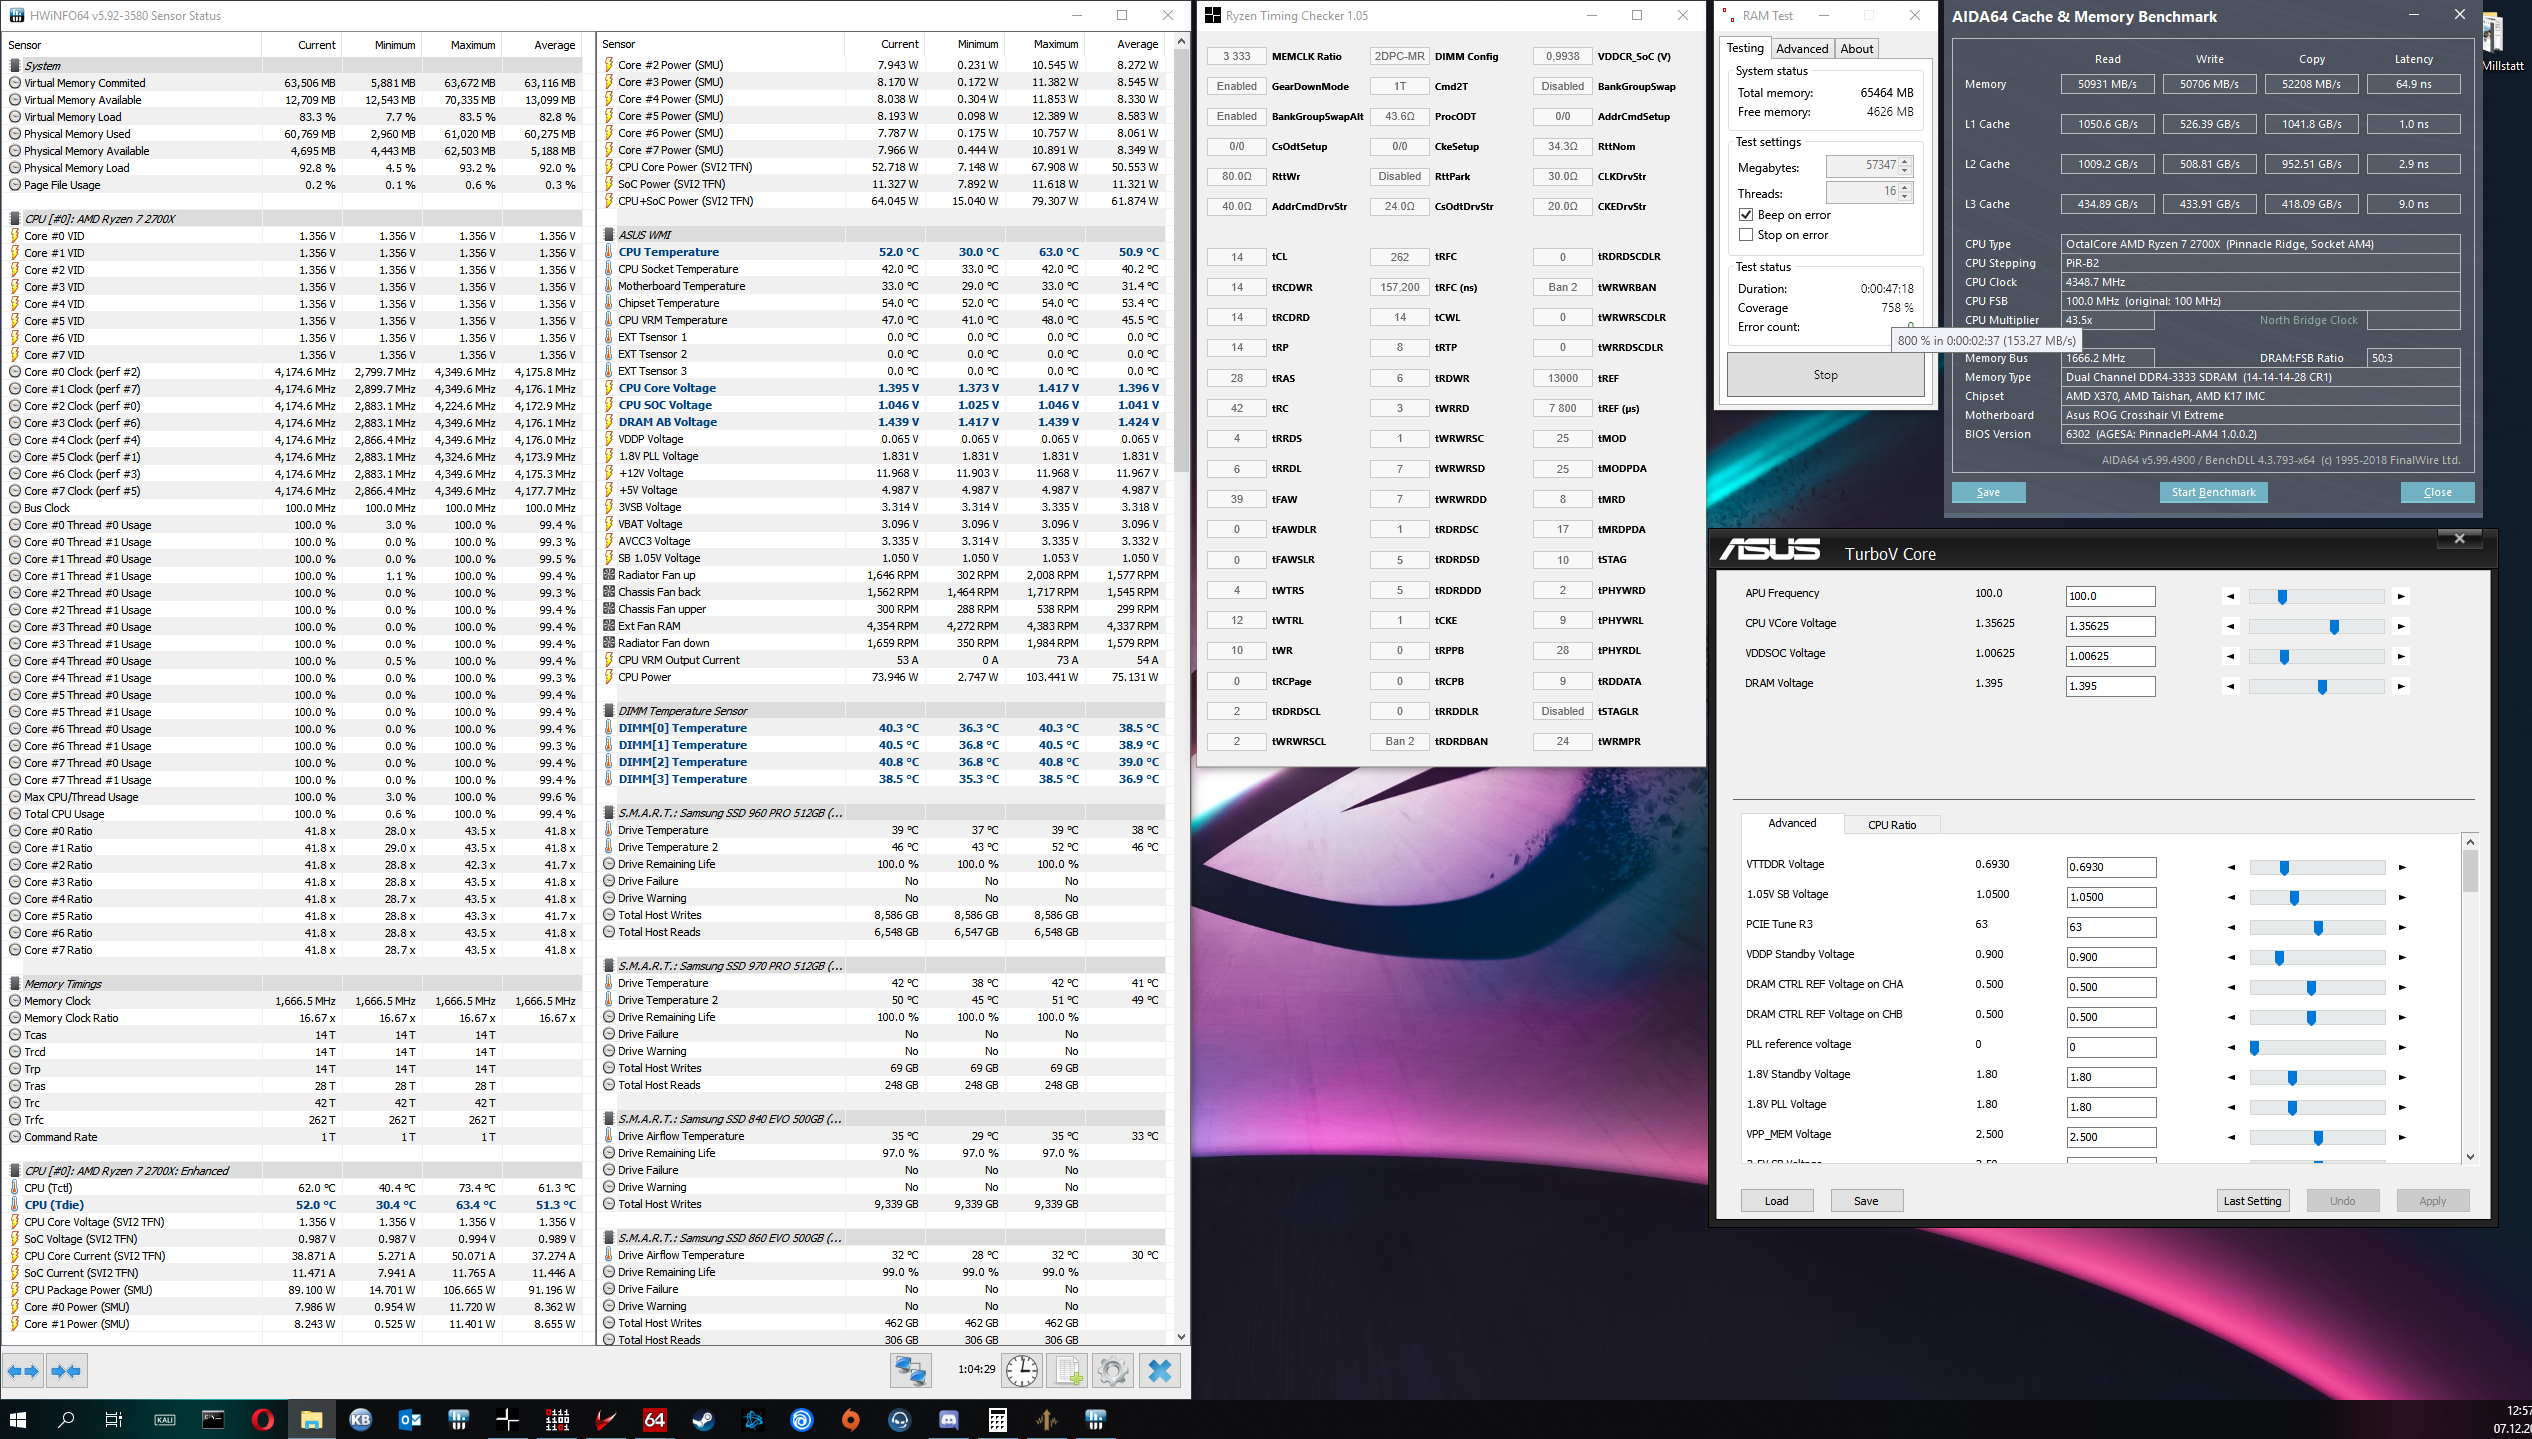Viewport: 2532px width, 1439px height.
Task: Enable Stop on error checkbox
Action: (x=1746, y=235)
